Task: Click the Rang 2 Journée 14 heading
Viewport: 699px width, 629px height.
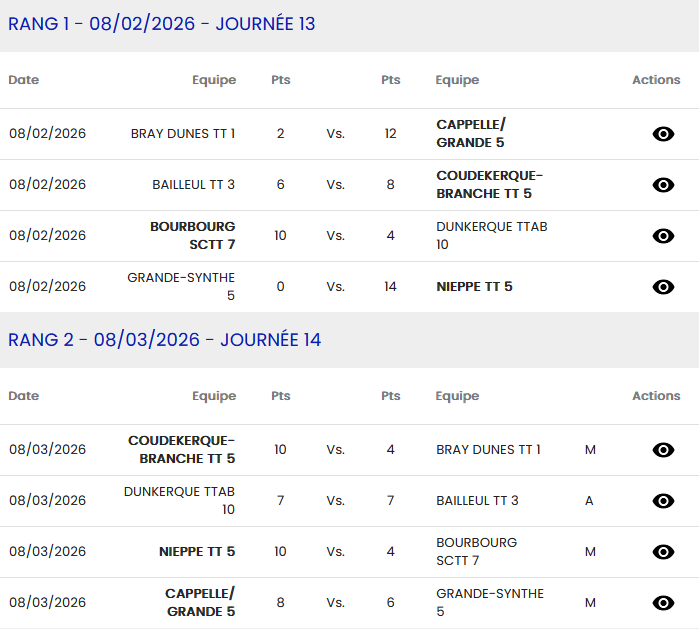Action: coord(165,340)
